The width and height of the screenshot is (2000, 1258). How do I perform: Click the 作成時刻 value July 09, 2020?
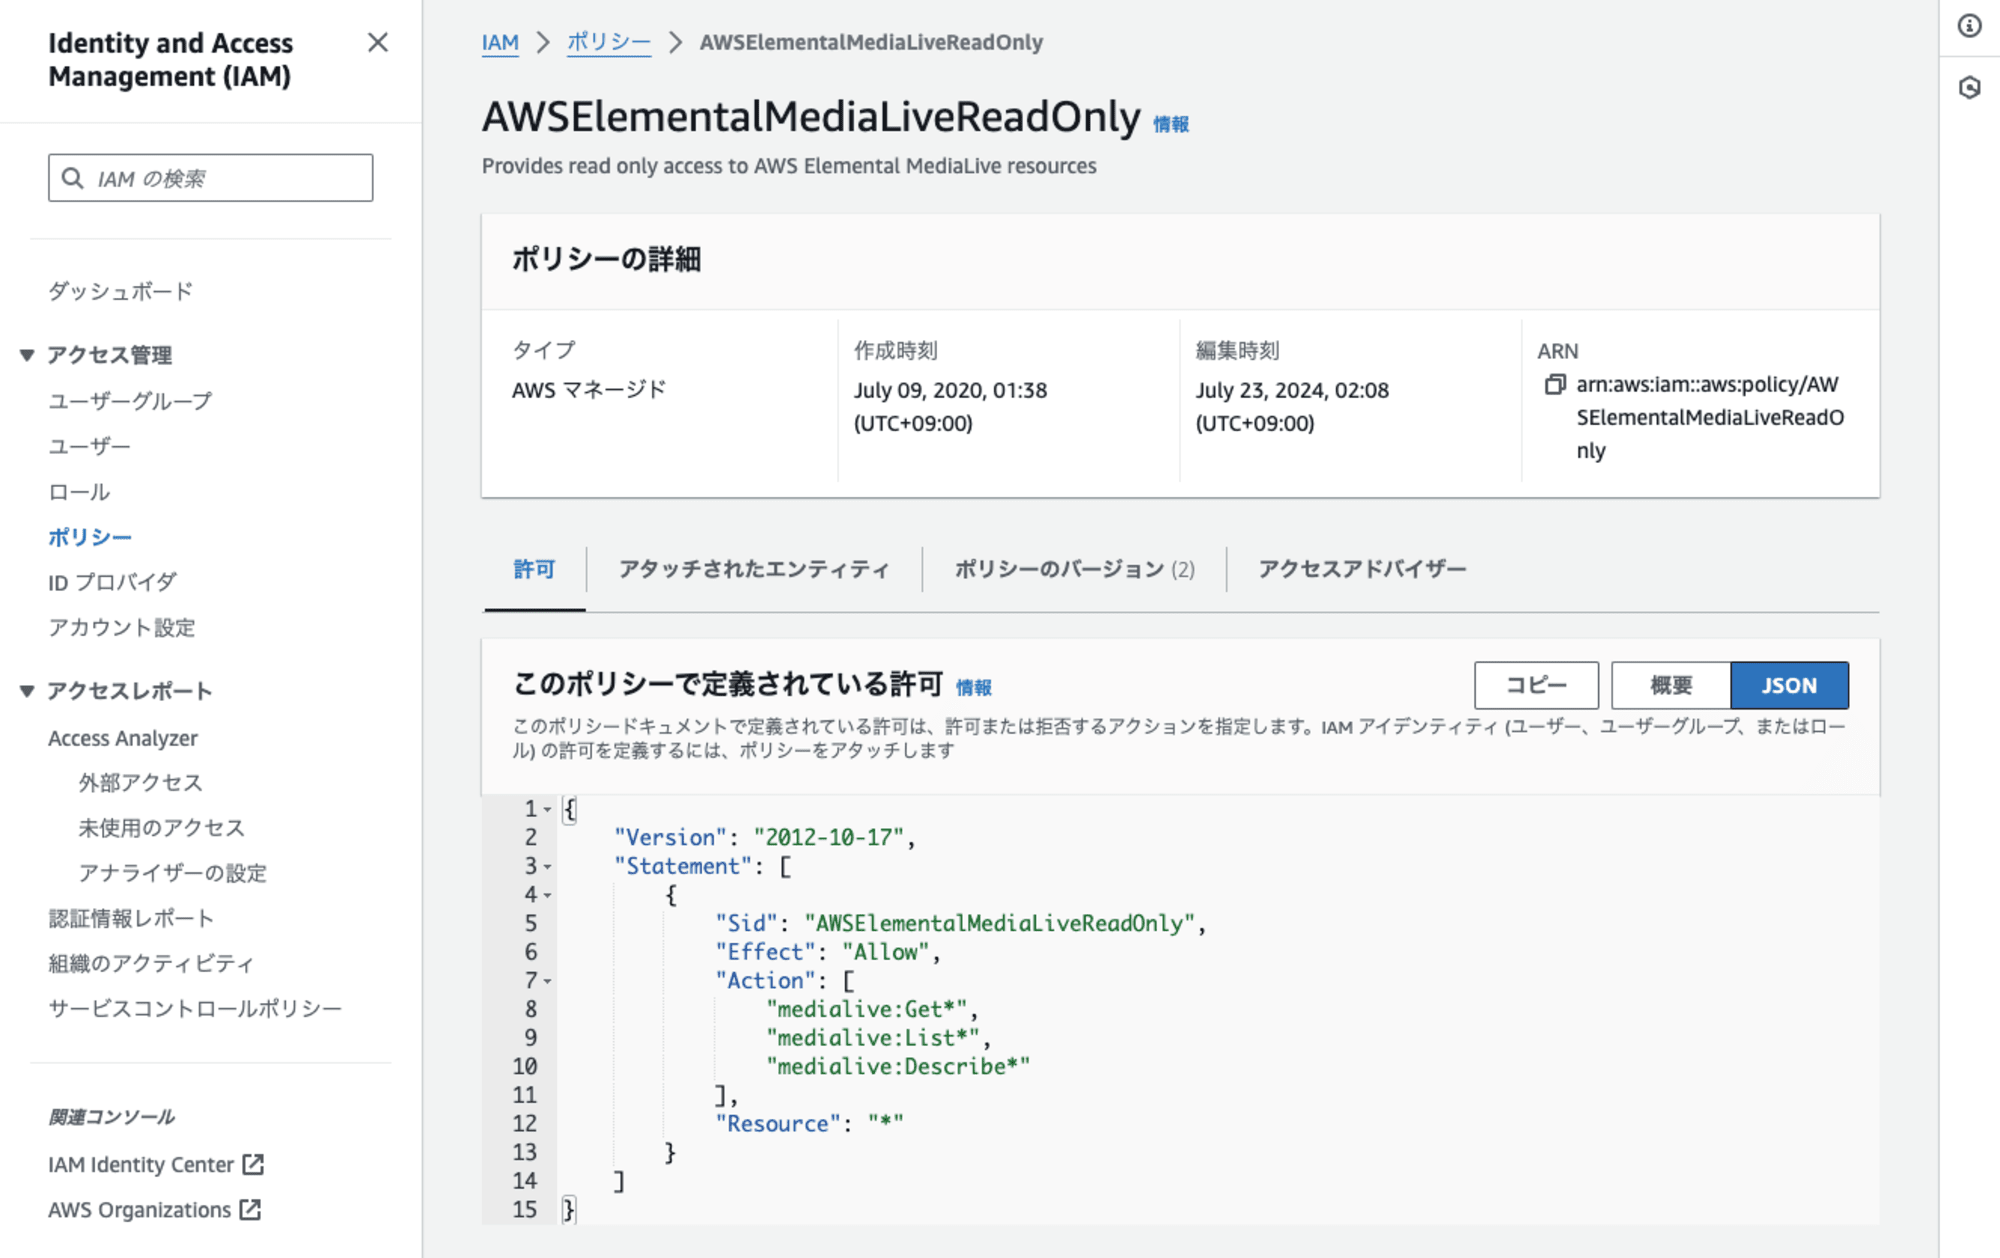(950, 407)
